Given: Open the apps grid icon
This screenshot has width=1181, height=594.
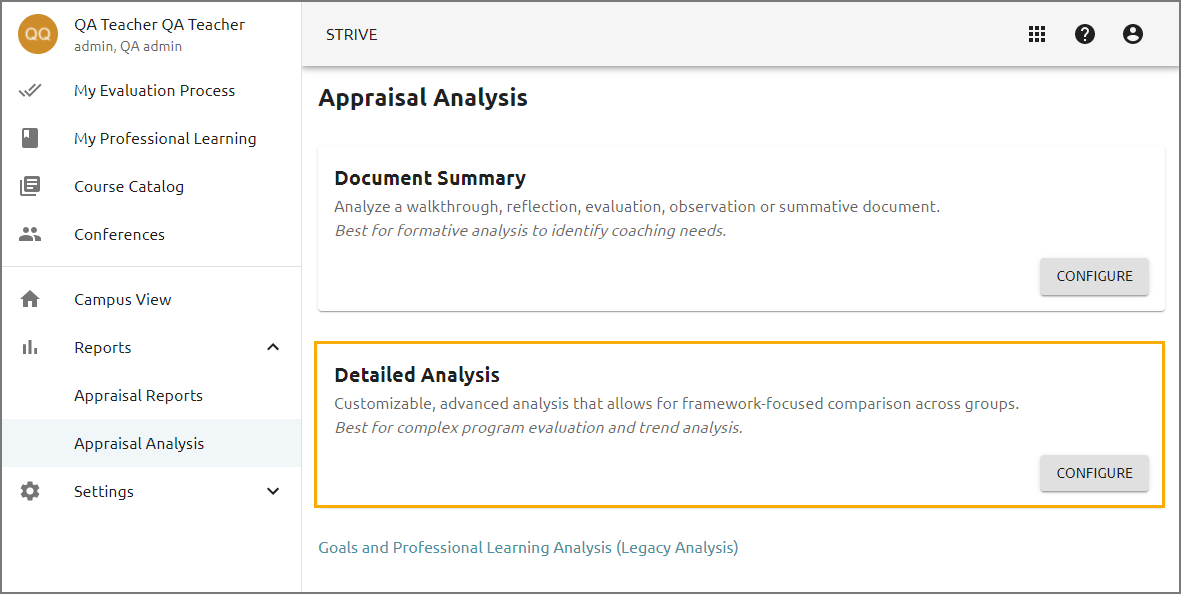Looking at the screenshot, I should [x=1037, y=34].
